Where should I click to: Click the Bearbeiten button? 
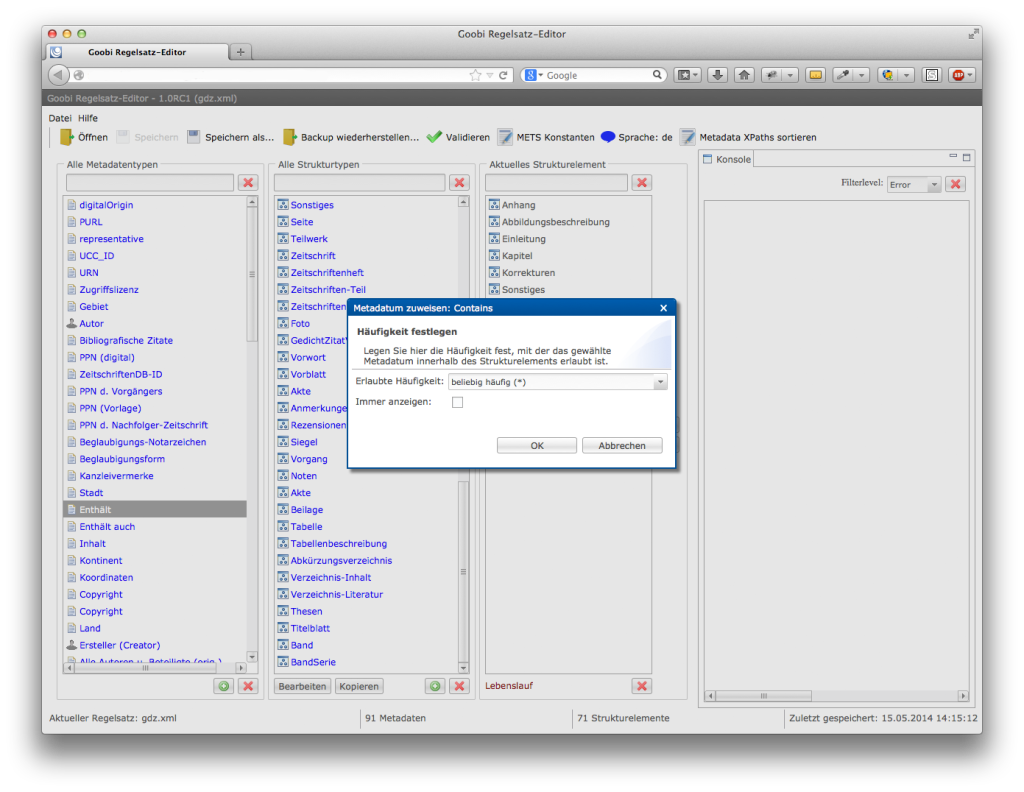pyautogui.click(x=302, y=686)
